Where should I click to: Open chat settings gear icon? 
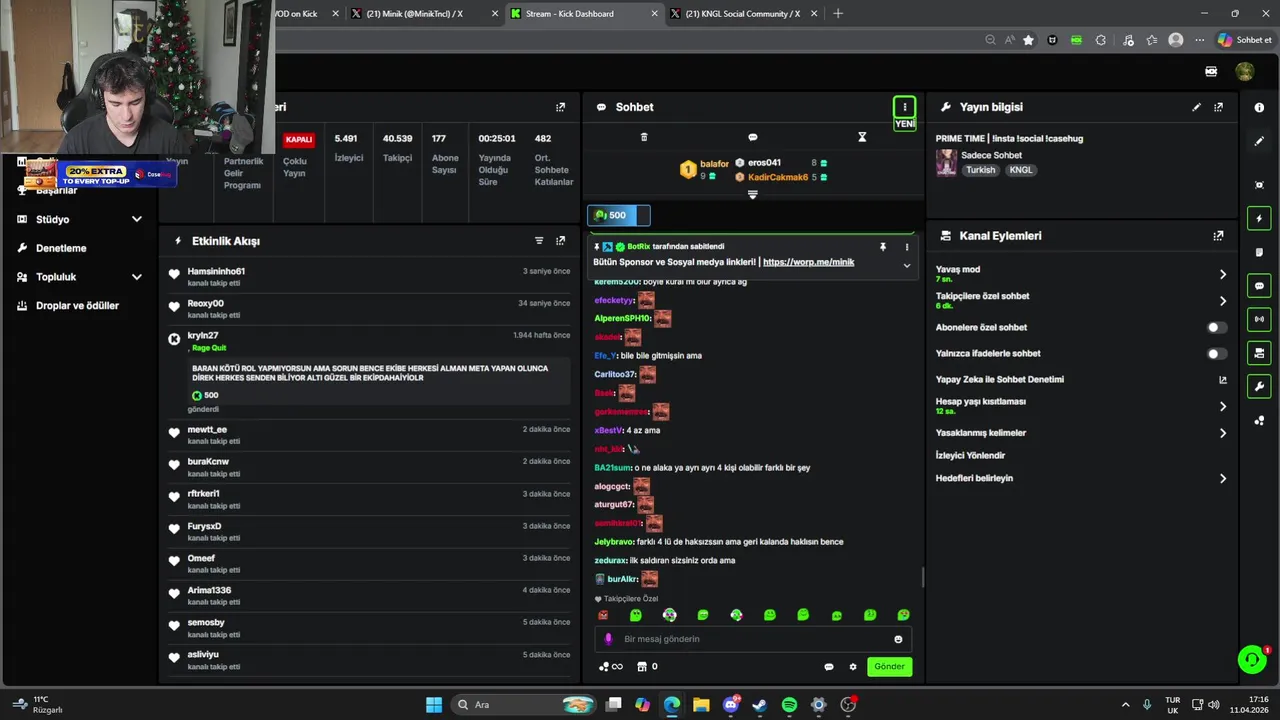[853, 667]
